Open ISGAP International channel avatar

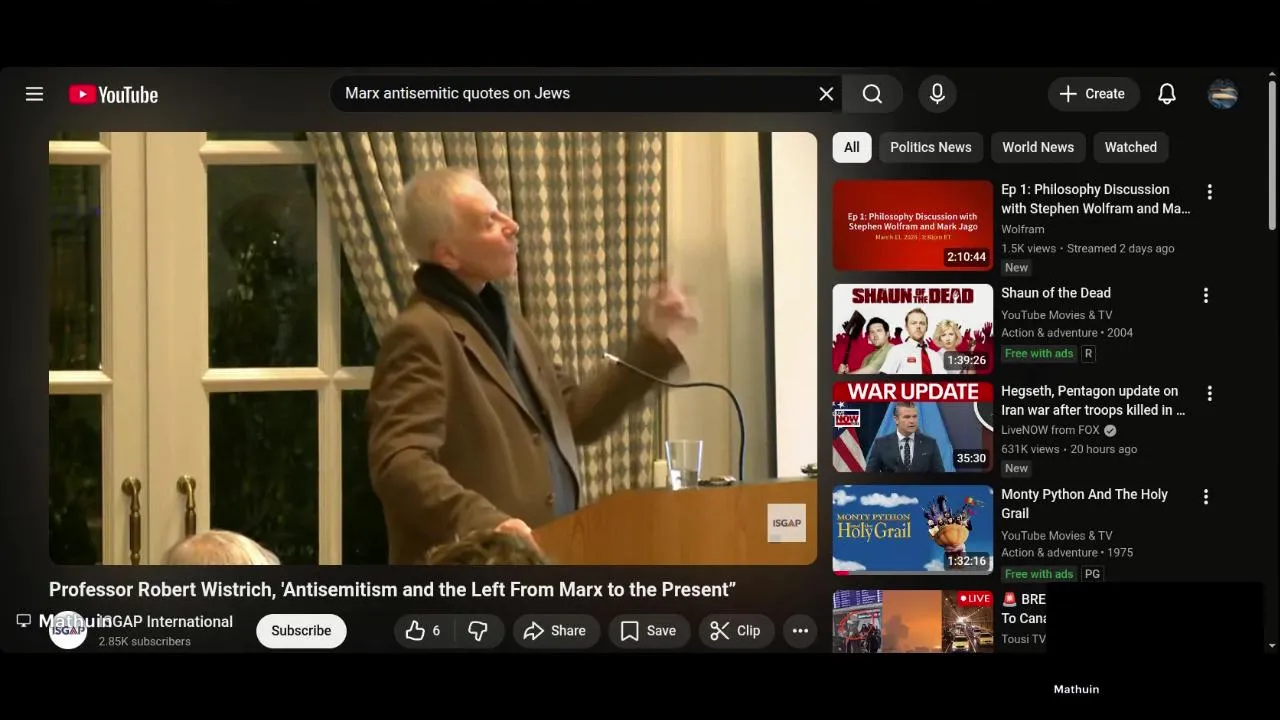(68, 631)
